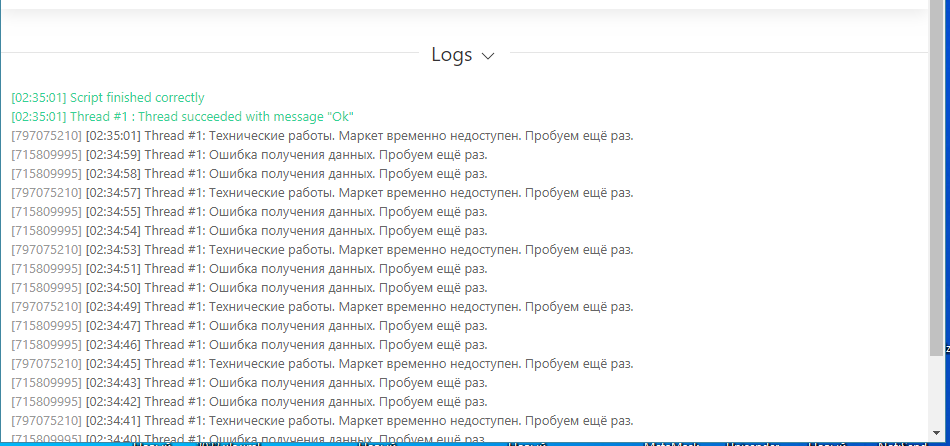
Task: Open action ID 797075210 at 02:34:49
Action: click(46, 307)
